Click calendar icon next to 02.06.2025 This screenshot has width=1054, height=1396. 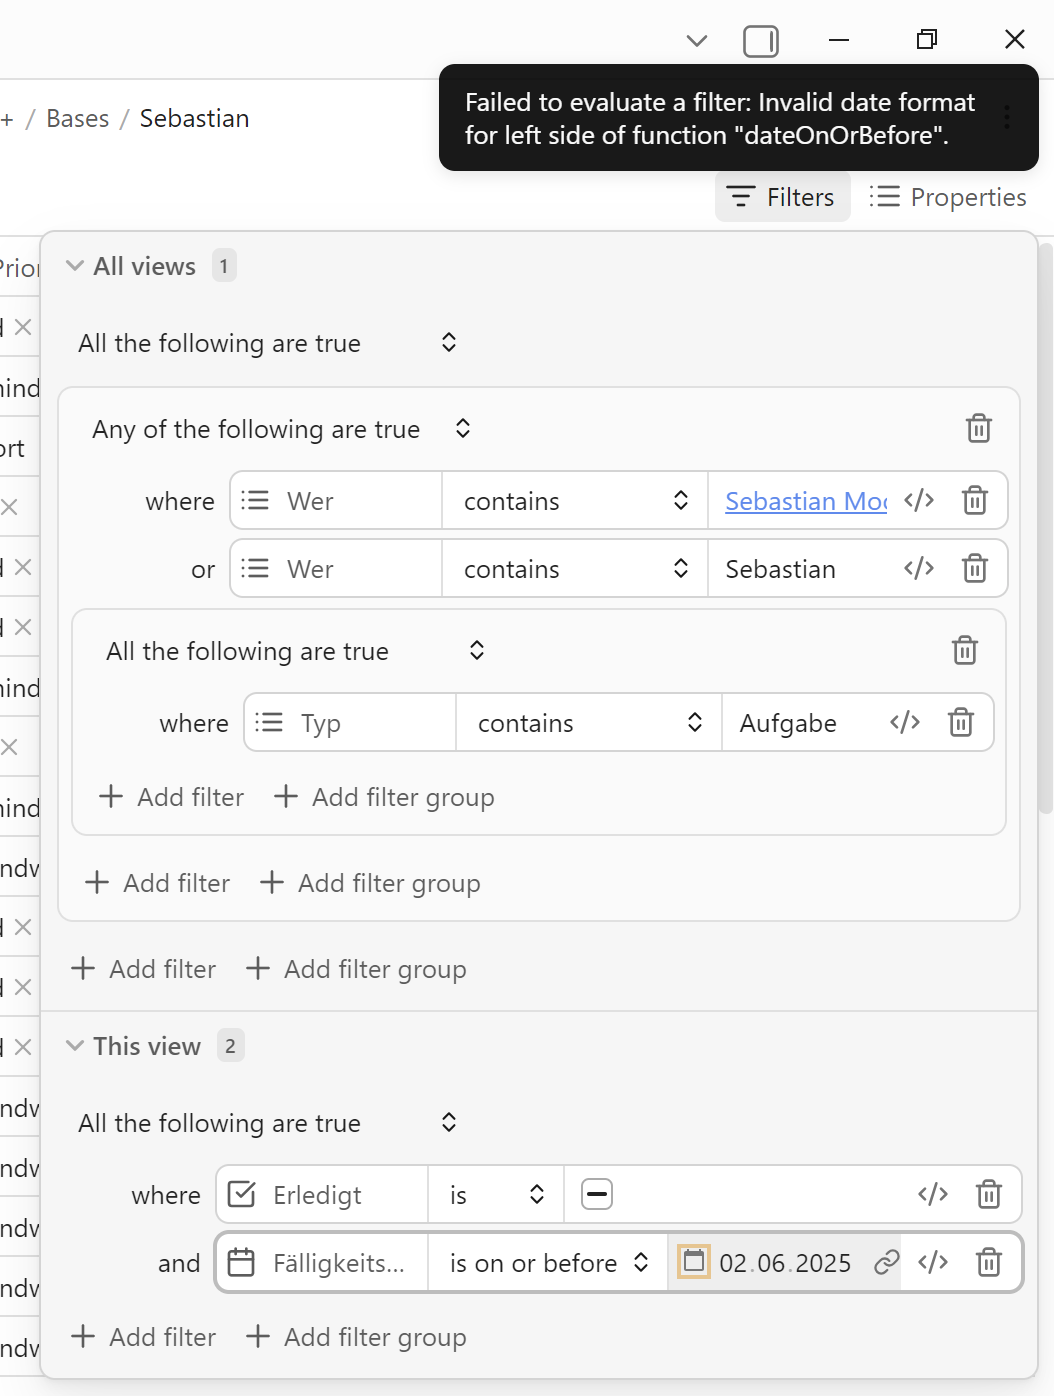click(694, 1262)
